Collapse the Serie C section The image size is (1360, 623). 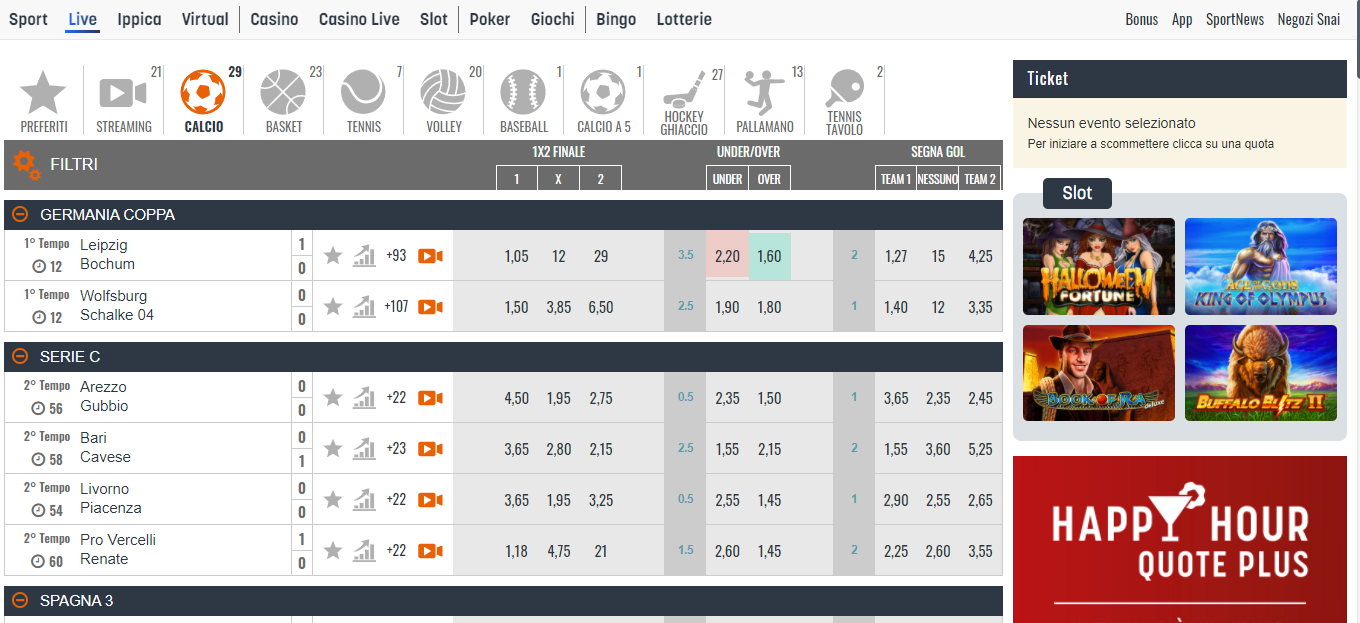[22, 356]
